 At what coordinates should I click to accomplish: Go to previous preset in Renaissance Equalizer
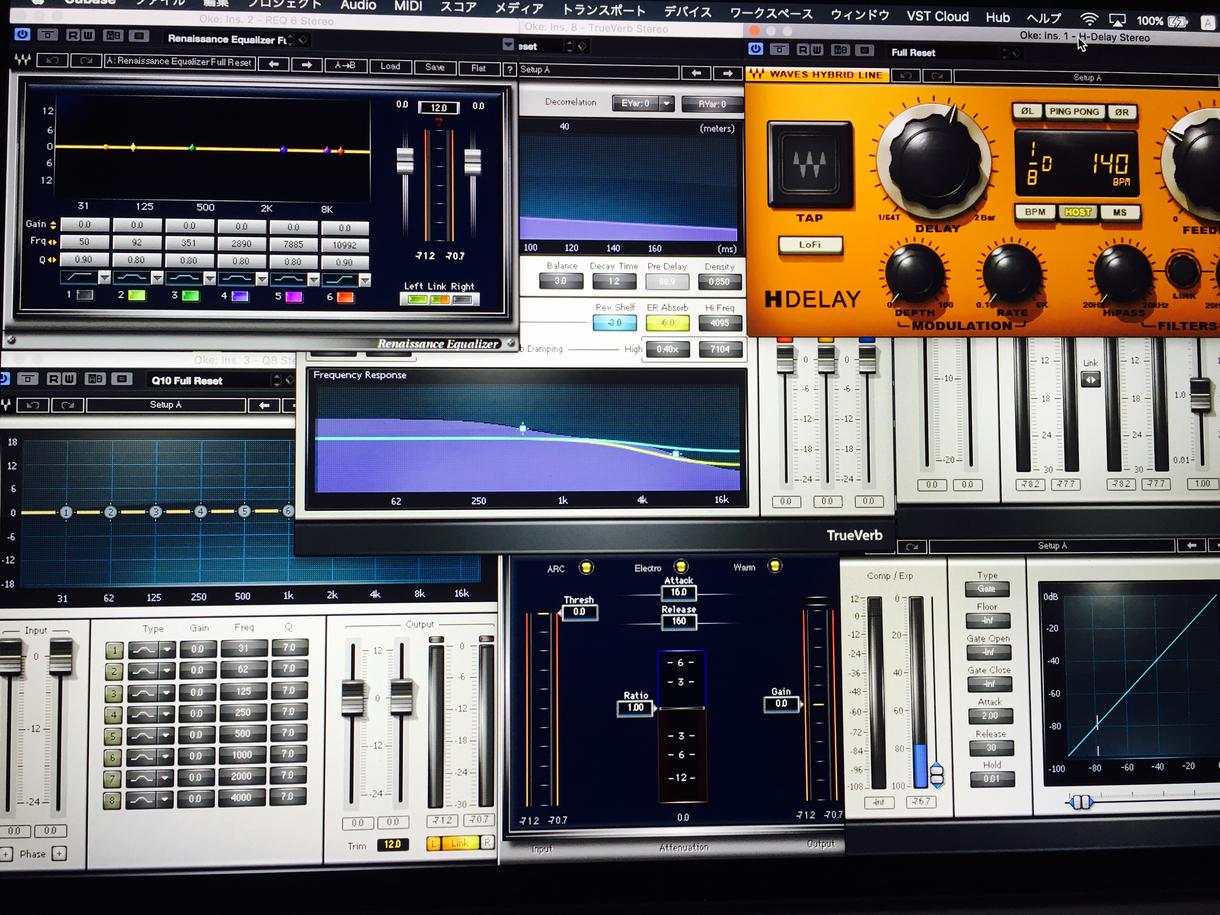[273, 65]
